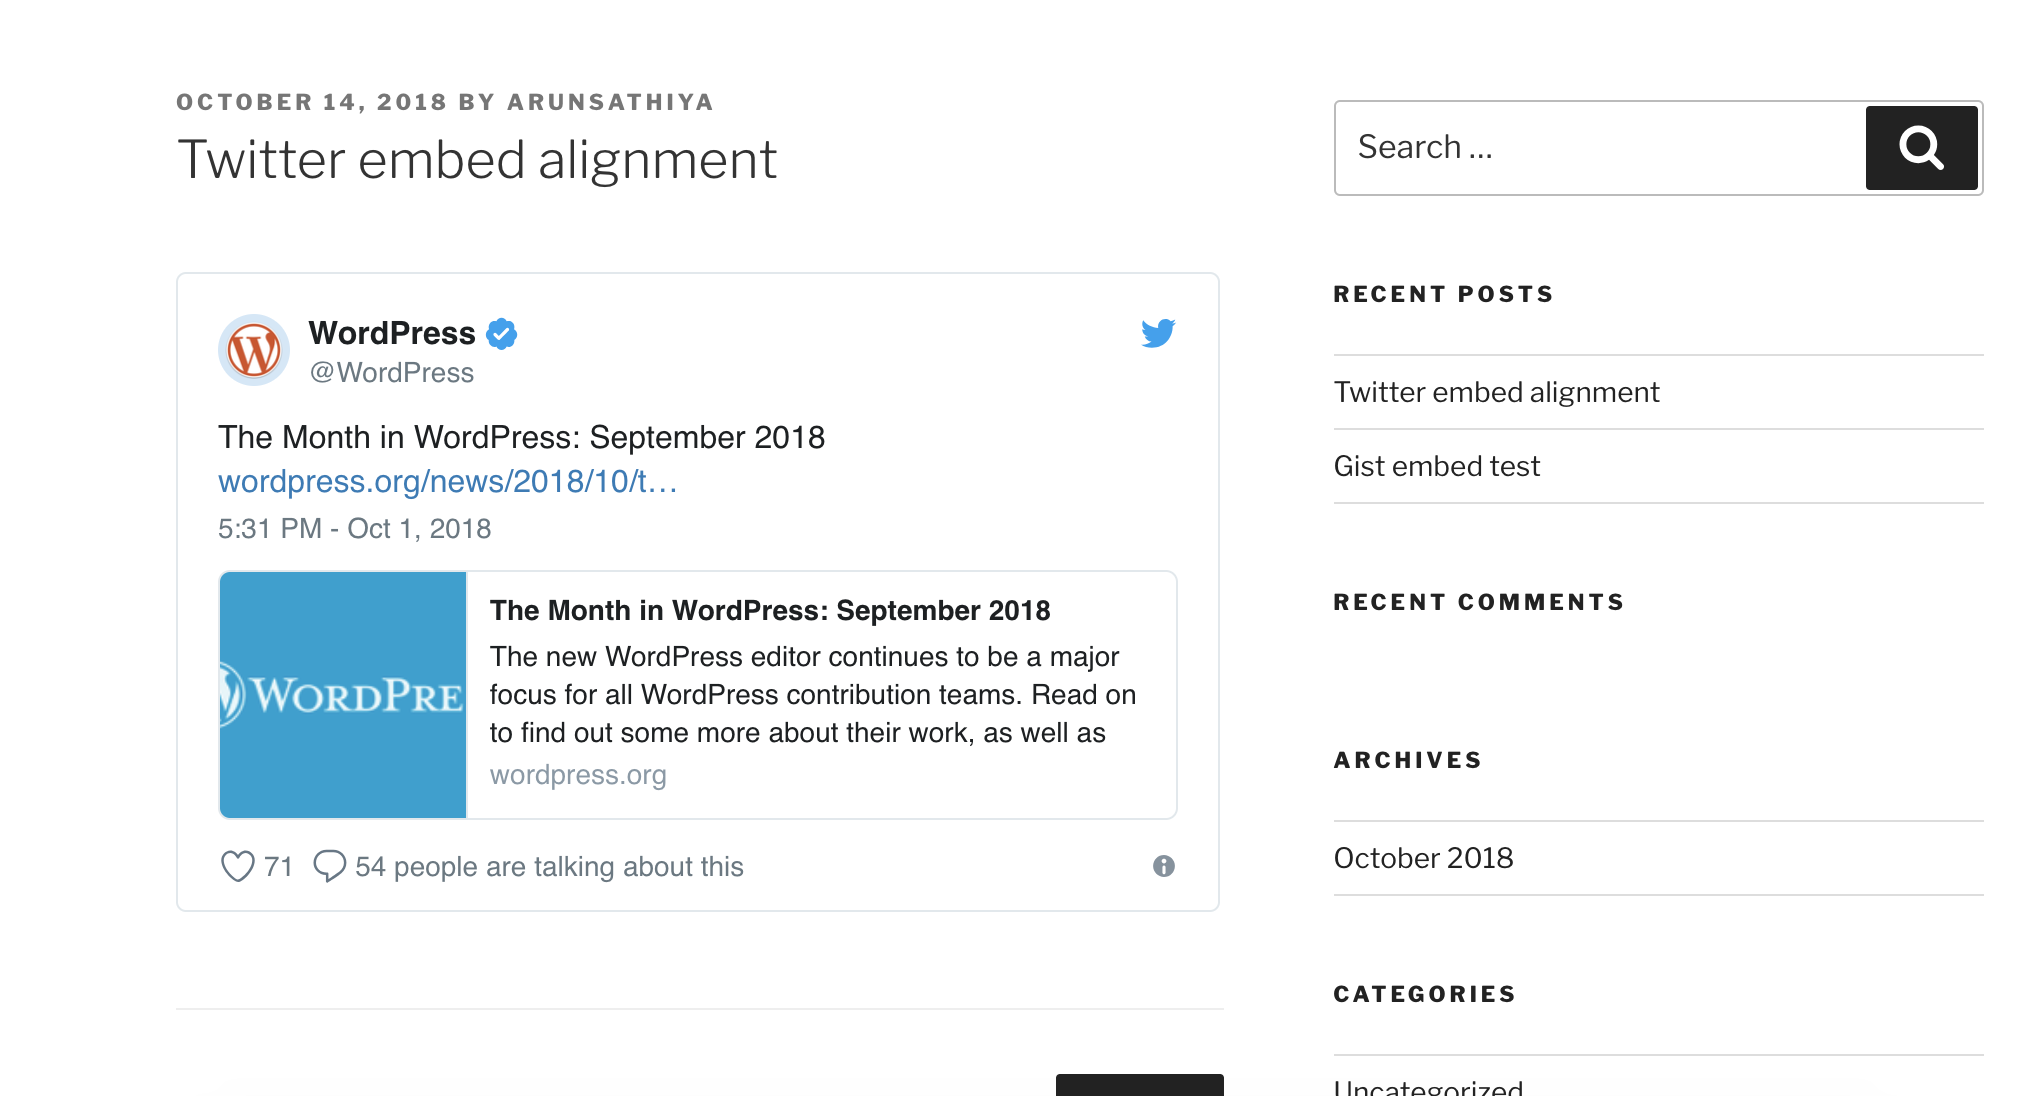This screenshot has height=1096, width=2038.
Task: Open the Twitter embed alignment recent post
Action: [x=1496, y=392]
